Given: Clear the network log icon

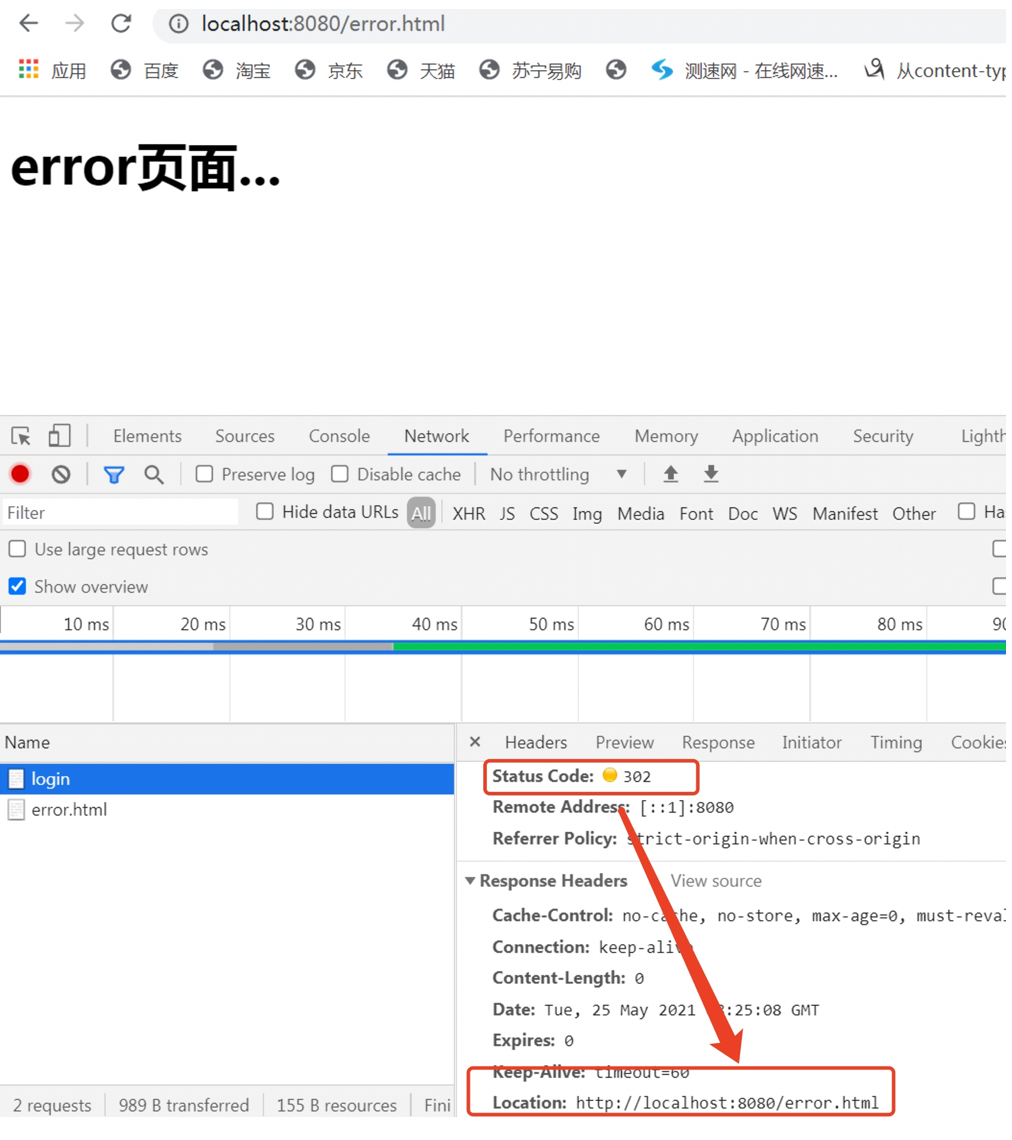Looking at the screenshot, I should 61,475.
